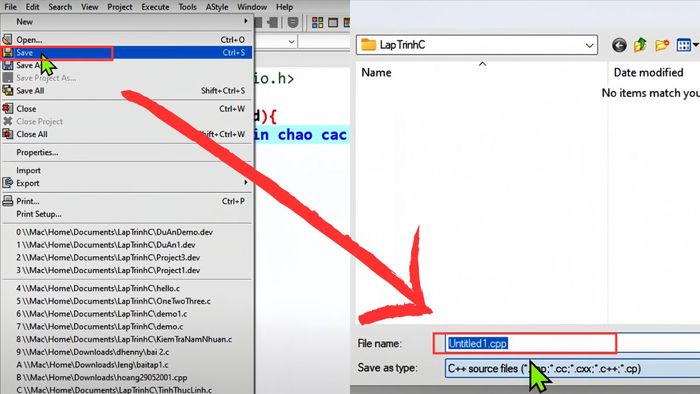Screen dimensions: 700x394
Task: Open the view menu icon in the save dialog
Action: click(687, 45)
